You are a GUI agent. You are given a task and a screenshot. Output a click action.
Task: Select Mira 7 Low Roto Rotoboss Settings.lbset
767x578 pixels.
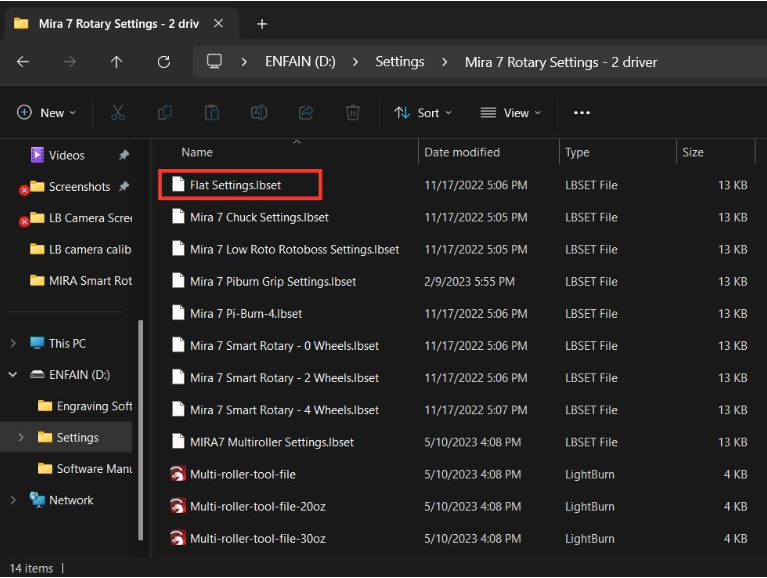[x=294, y=249]
